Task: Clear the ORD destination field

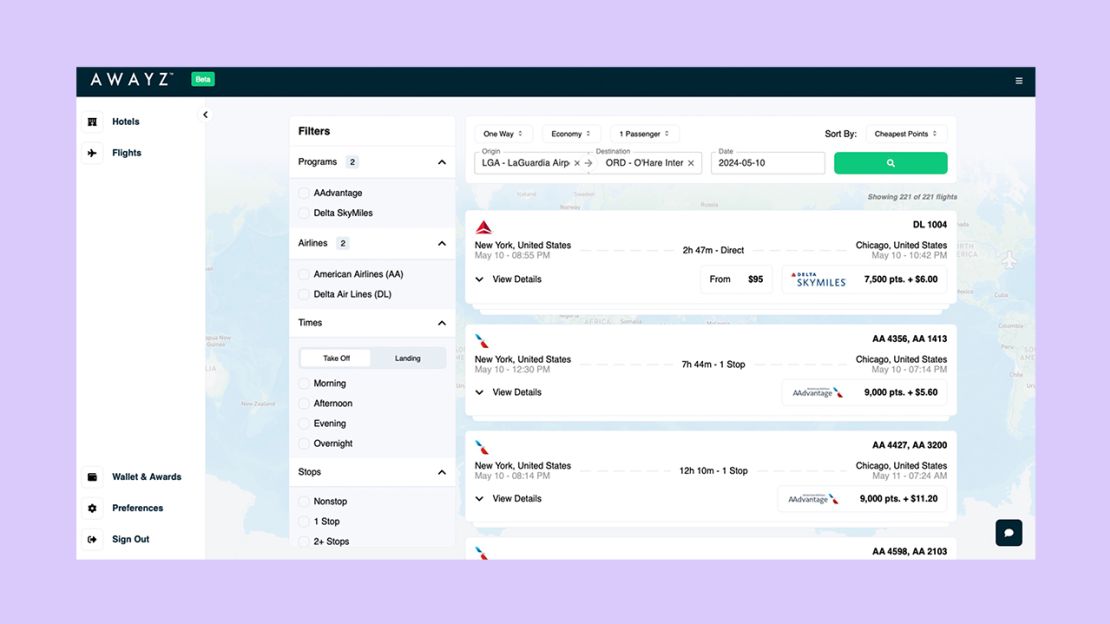Action: tap(691, 163)
